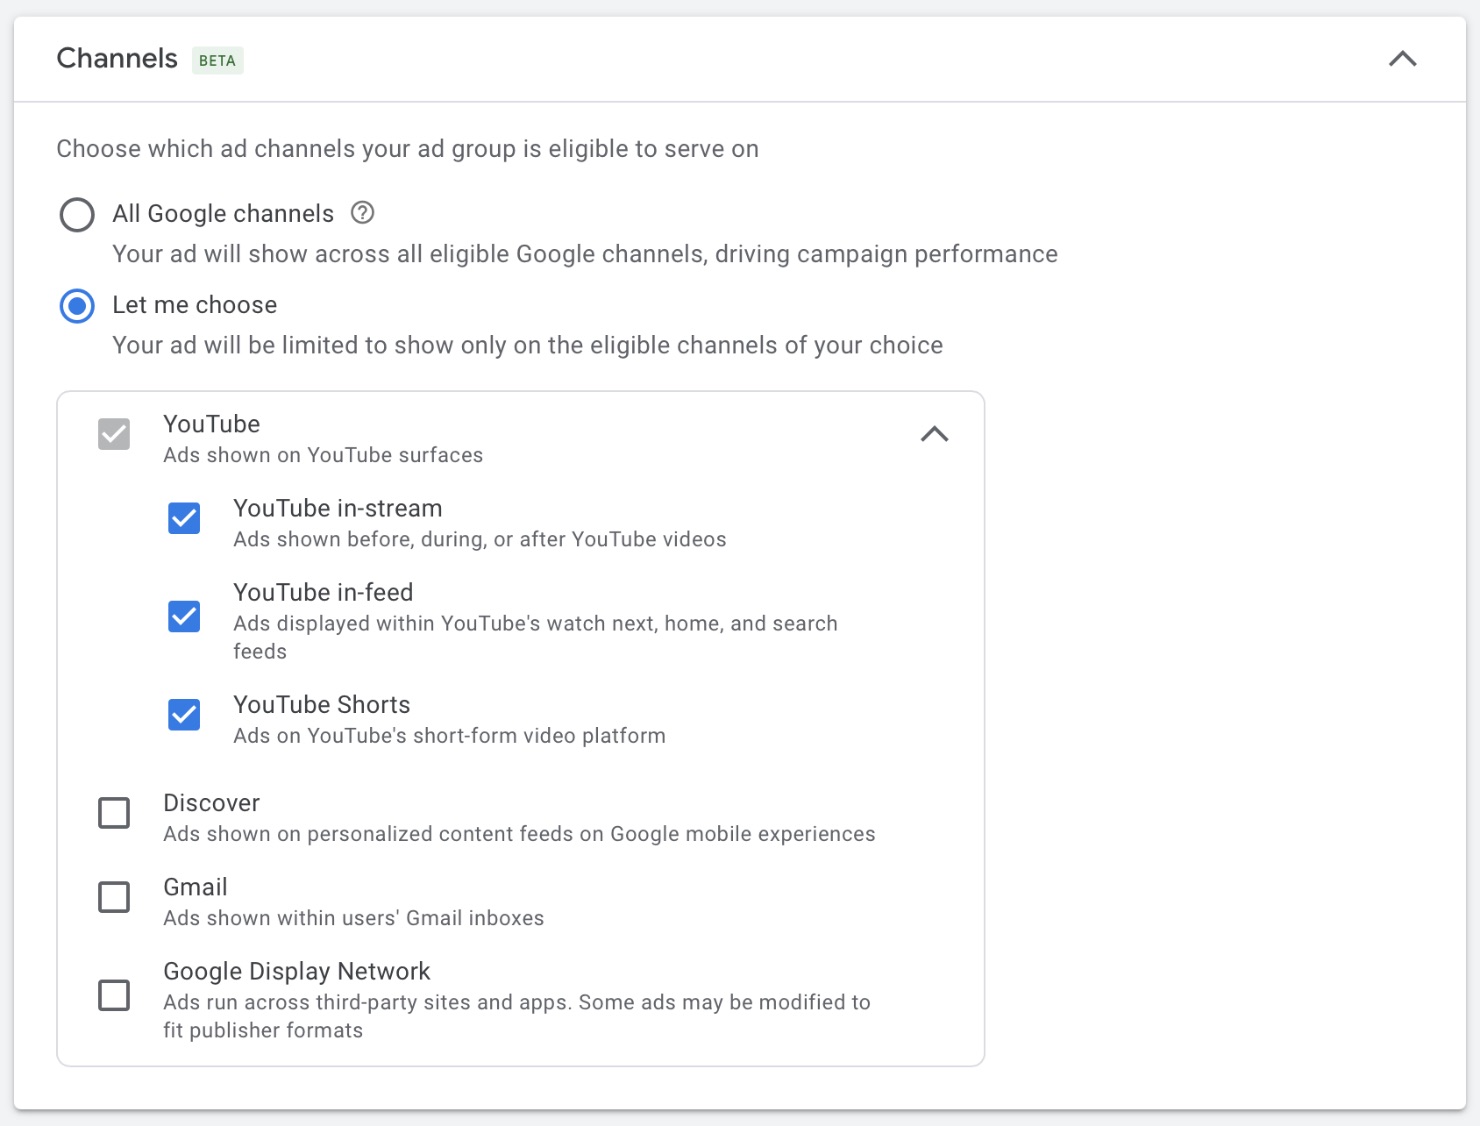Viewport: 1480px width, 1126px height.
Task: Click the Discover label text
Action: pos(211,803)
